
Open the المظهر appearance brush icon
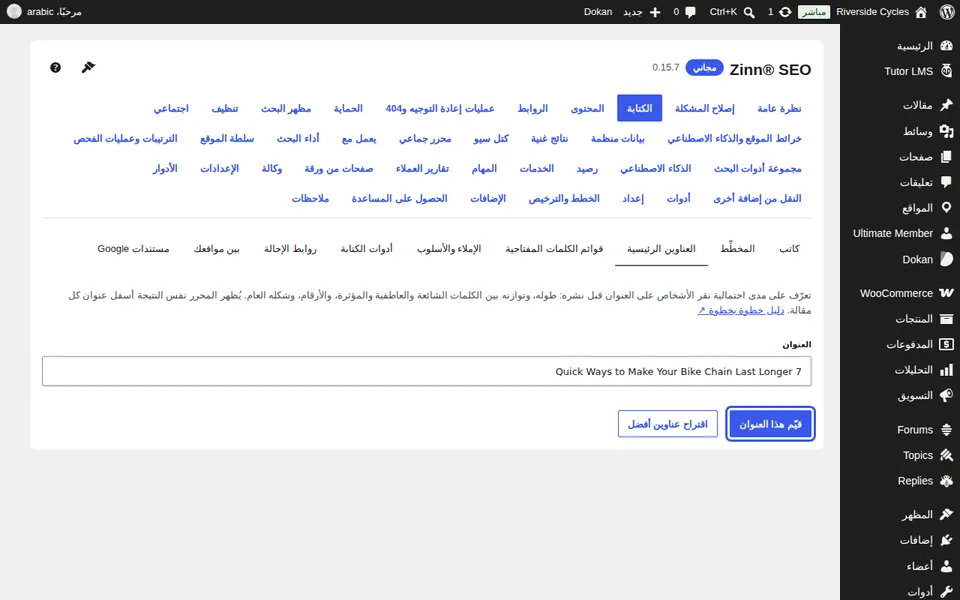point(947,514)
